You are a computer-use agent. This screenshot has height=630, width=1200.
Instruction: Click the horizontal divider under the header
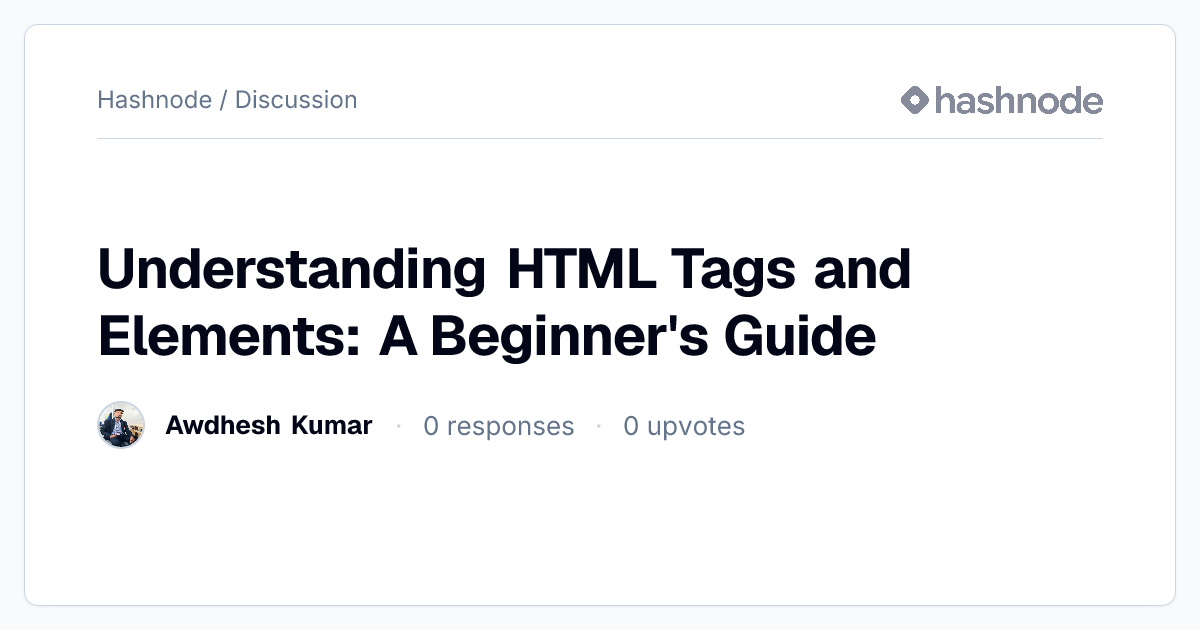click(600, 138)
